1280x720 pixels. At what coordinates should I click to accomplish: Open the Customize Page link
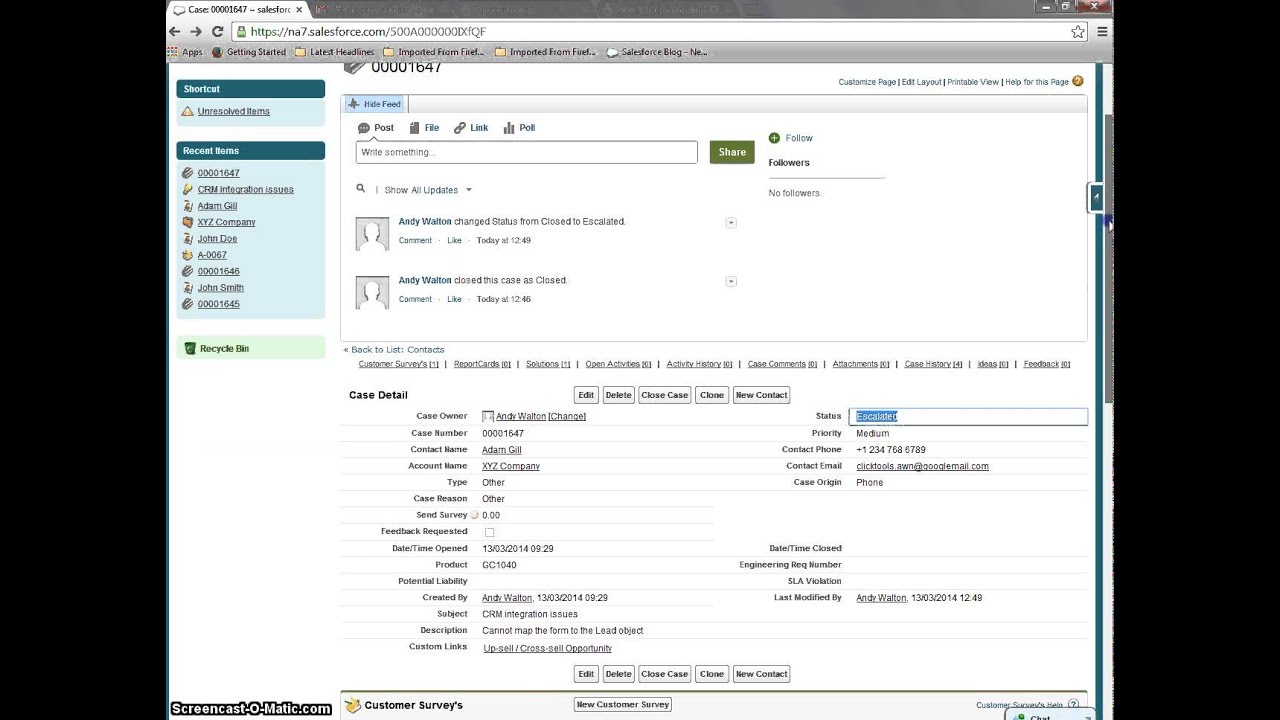coord(867,82)
